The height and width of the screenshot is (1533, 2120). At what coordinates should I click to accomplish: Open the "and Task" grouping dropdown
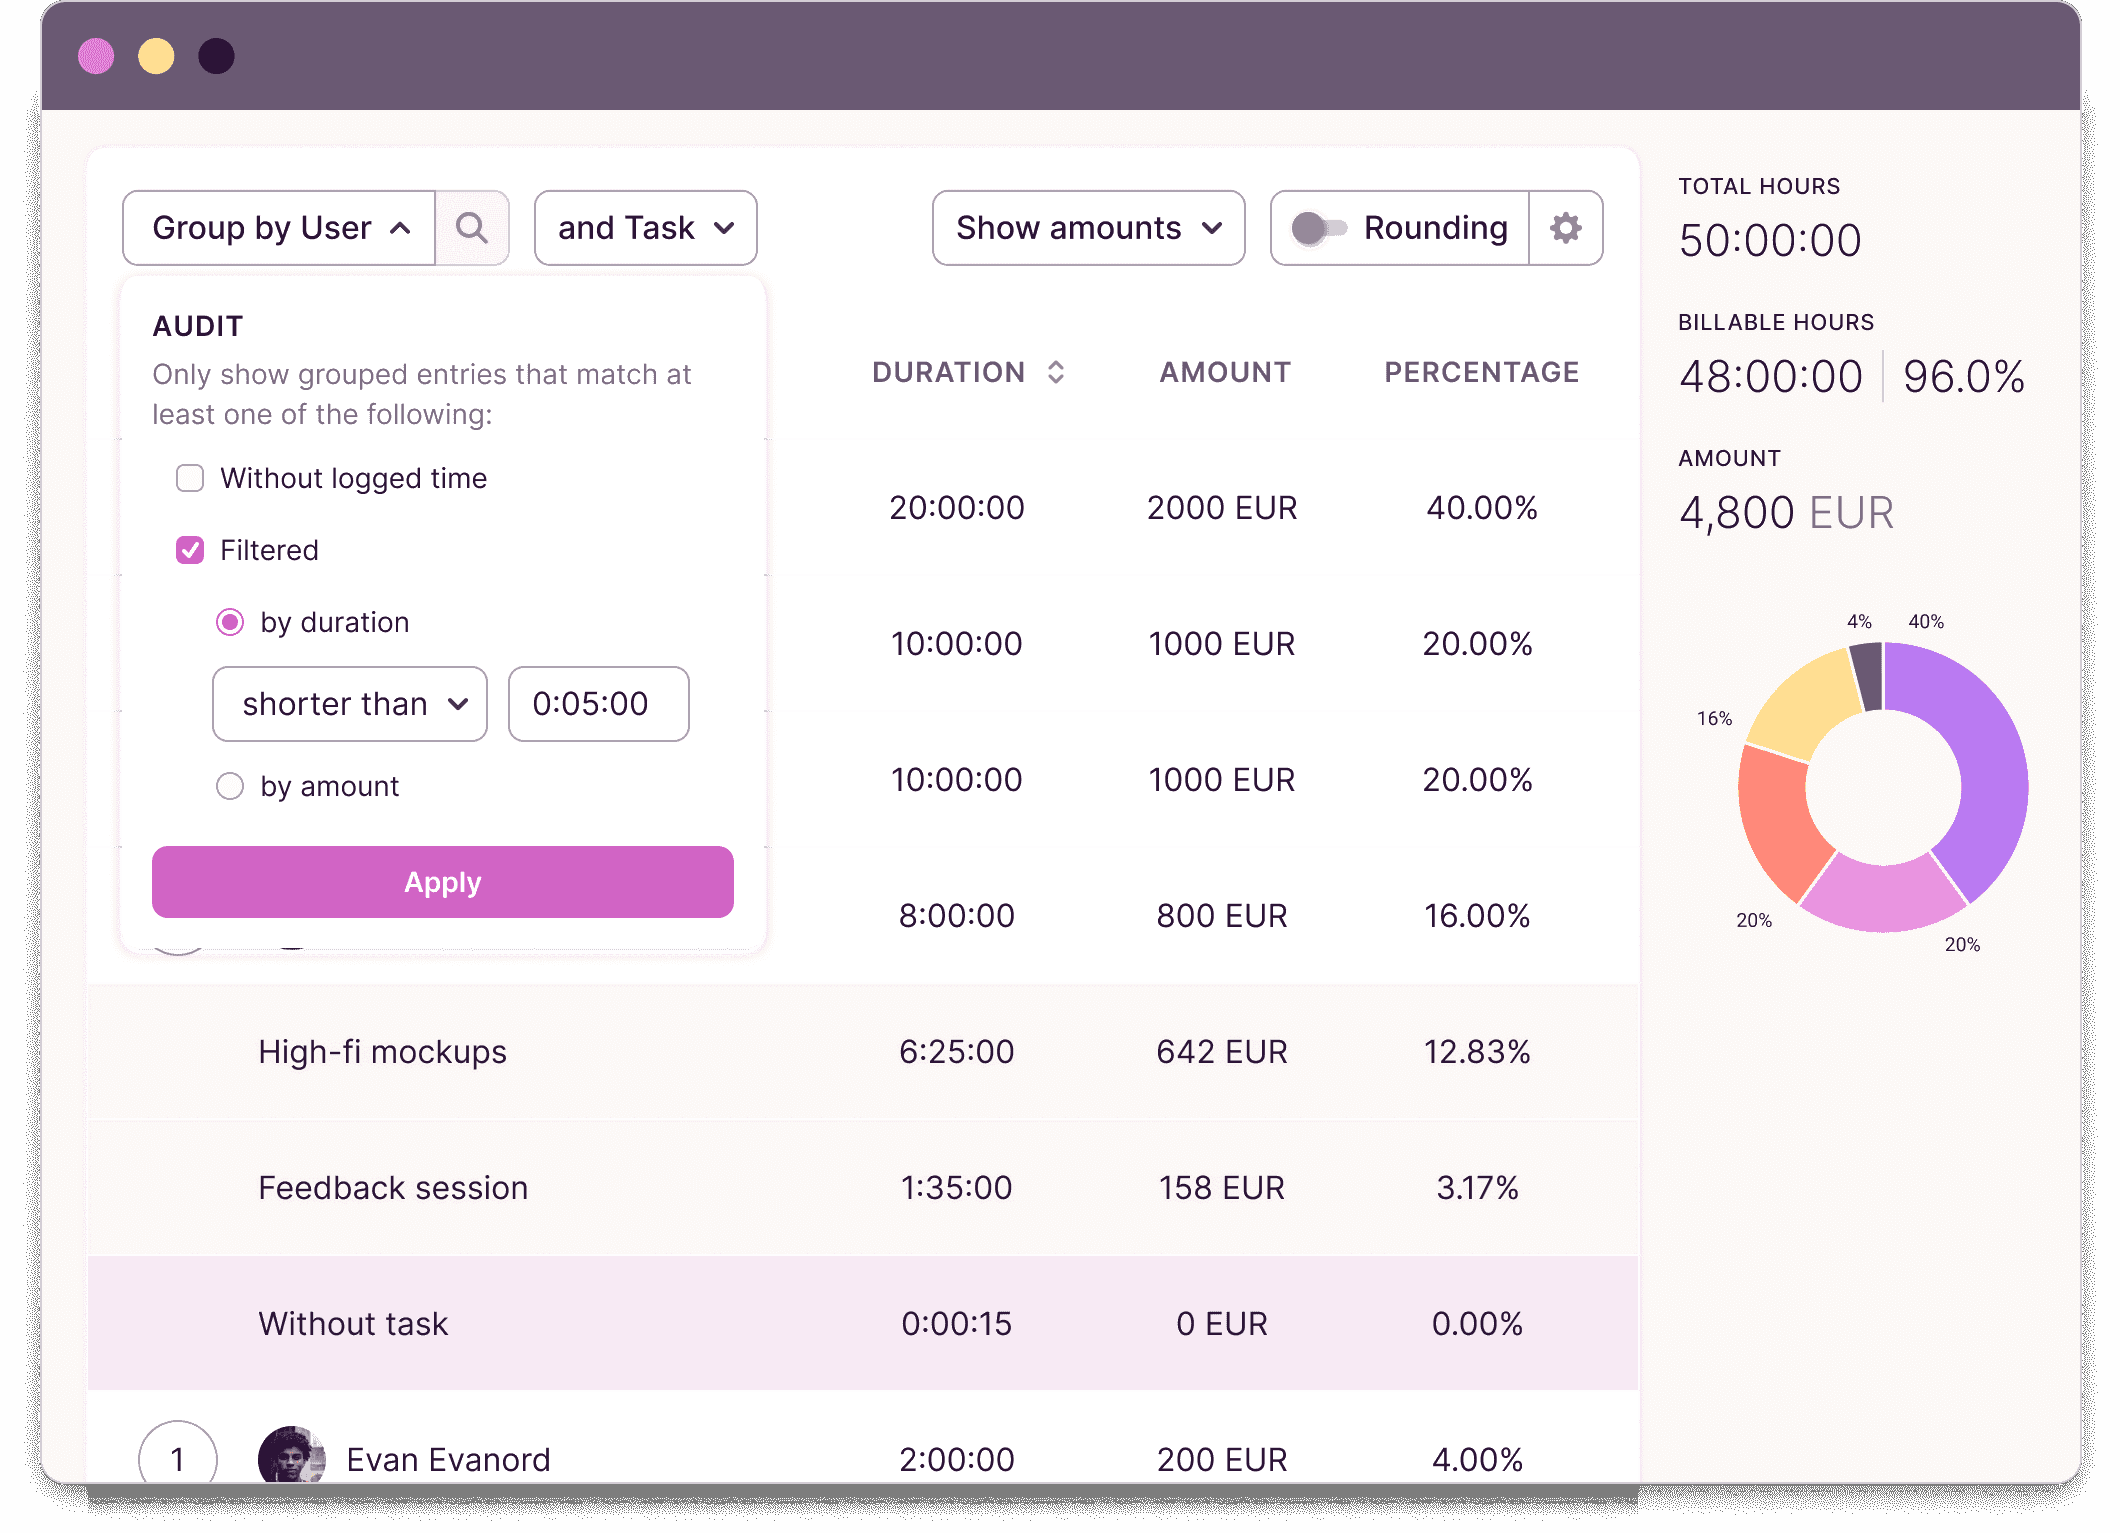pyautogui.click(x=644, y=227)
